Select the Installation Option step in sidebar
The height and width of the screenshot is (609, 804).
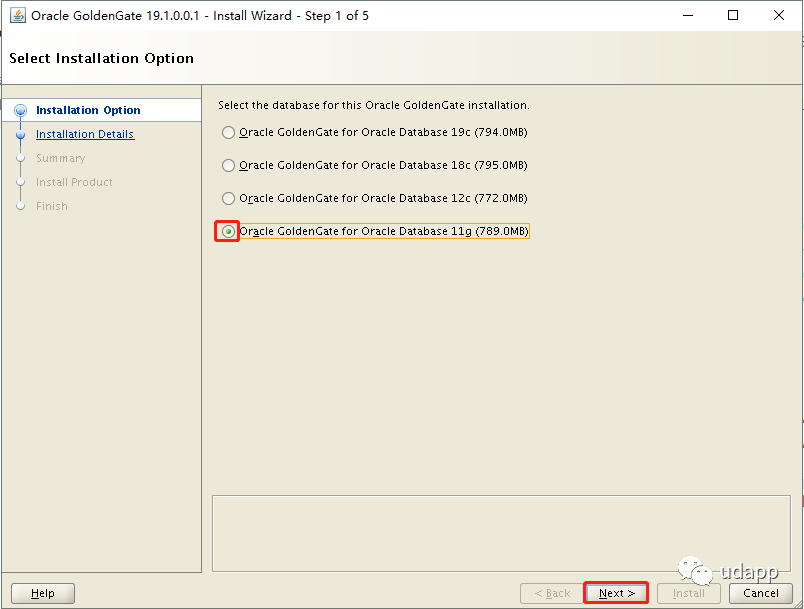[x=88, y=111]
